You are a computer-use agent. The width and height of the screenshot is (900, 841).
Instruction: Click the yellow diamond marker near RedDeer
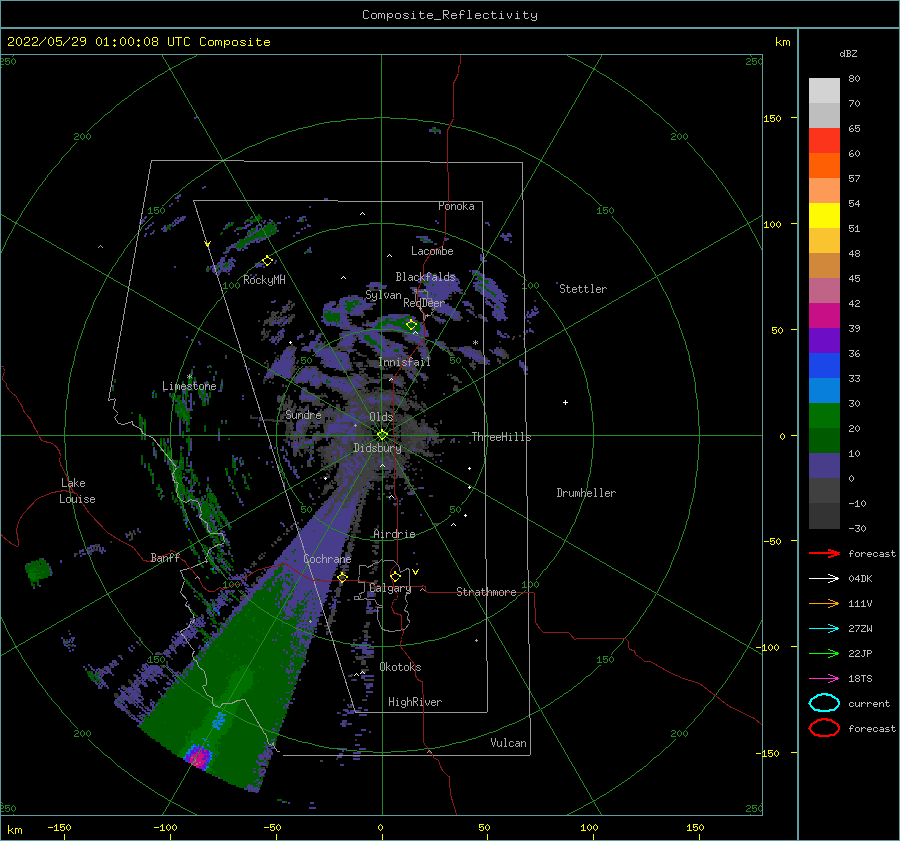tap(412, 325)
